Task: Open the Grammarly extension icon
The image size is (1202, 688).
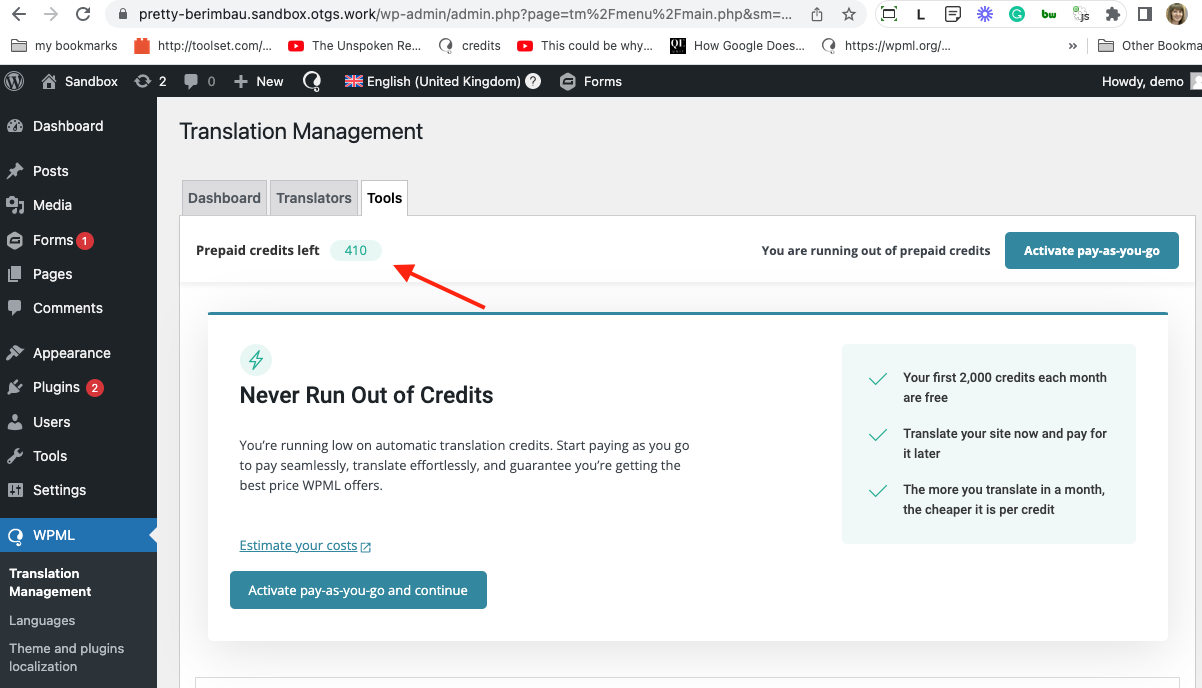Action: pyautogui.click(x=1017, y=14)
